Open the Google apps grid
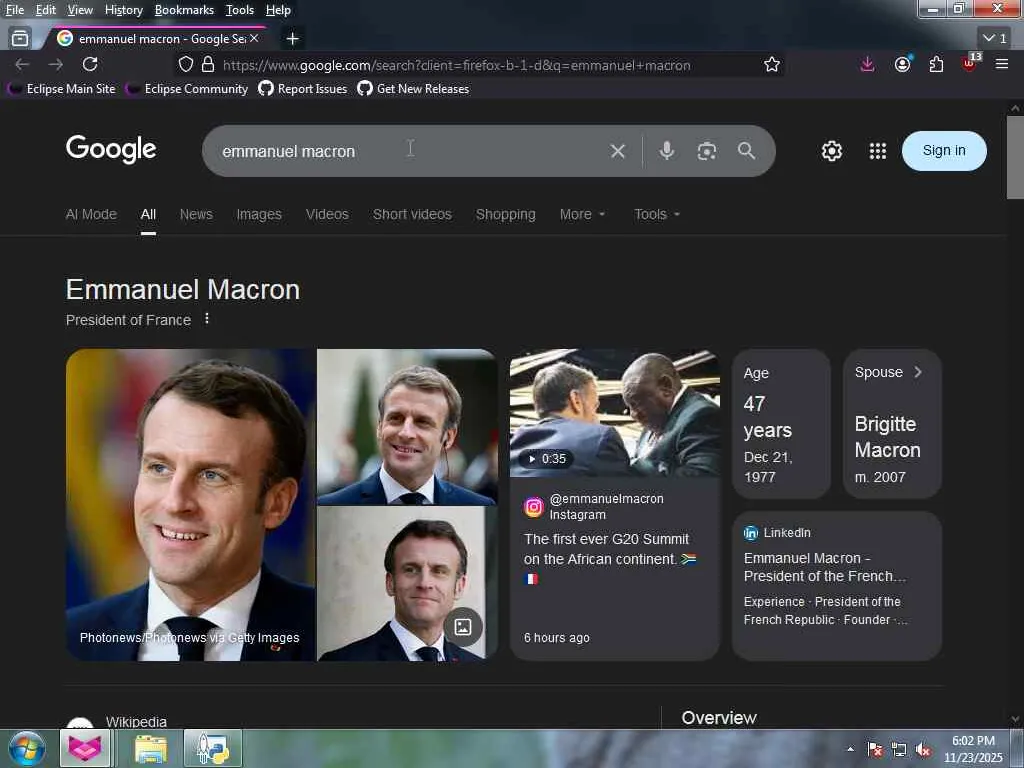This screenshot has height=768, width=1024. pos(878,151)
